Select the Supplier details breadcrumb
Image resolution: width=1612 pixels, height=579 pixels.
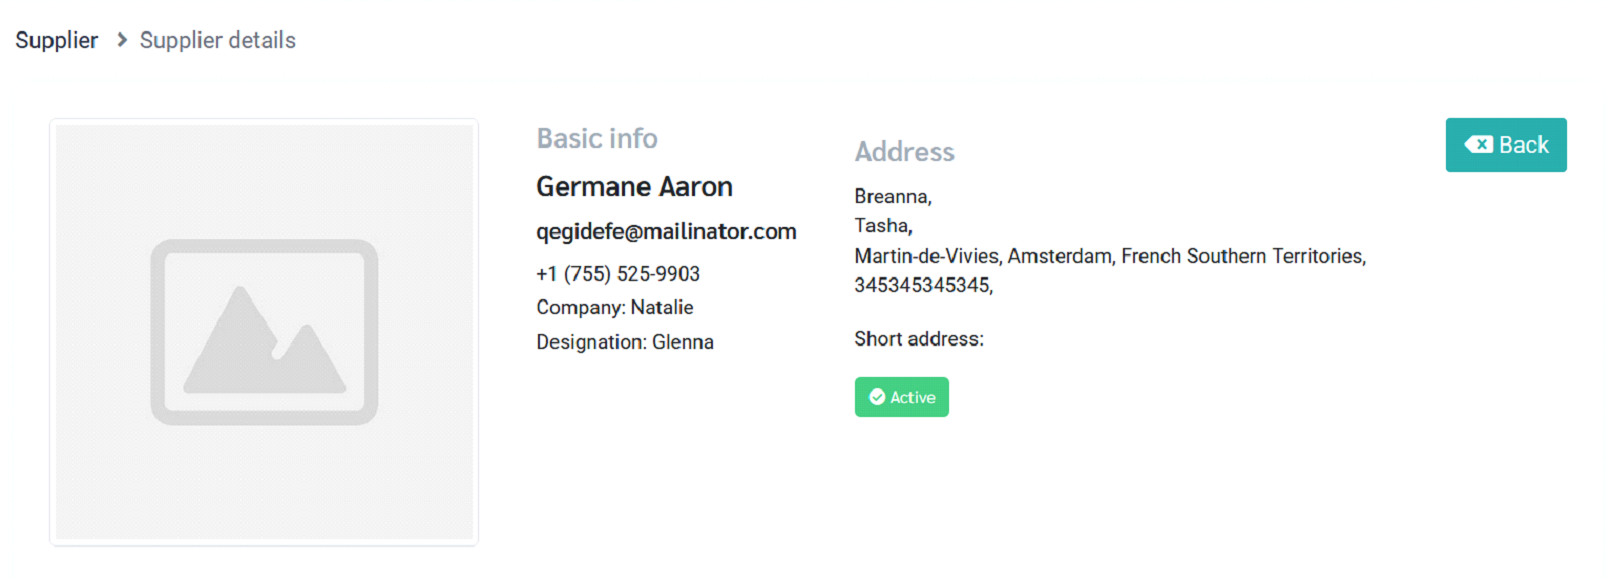click(x=217, y=40)
